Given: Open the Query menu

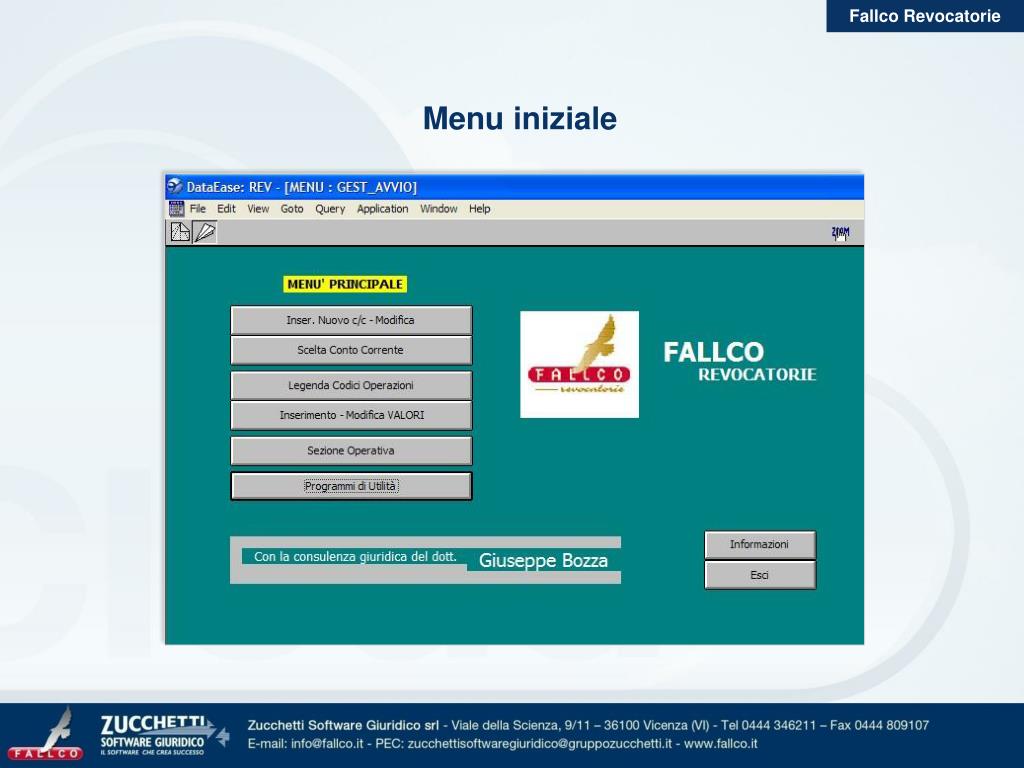Looking at the screenshot, I should (x=330, y=209).
